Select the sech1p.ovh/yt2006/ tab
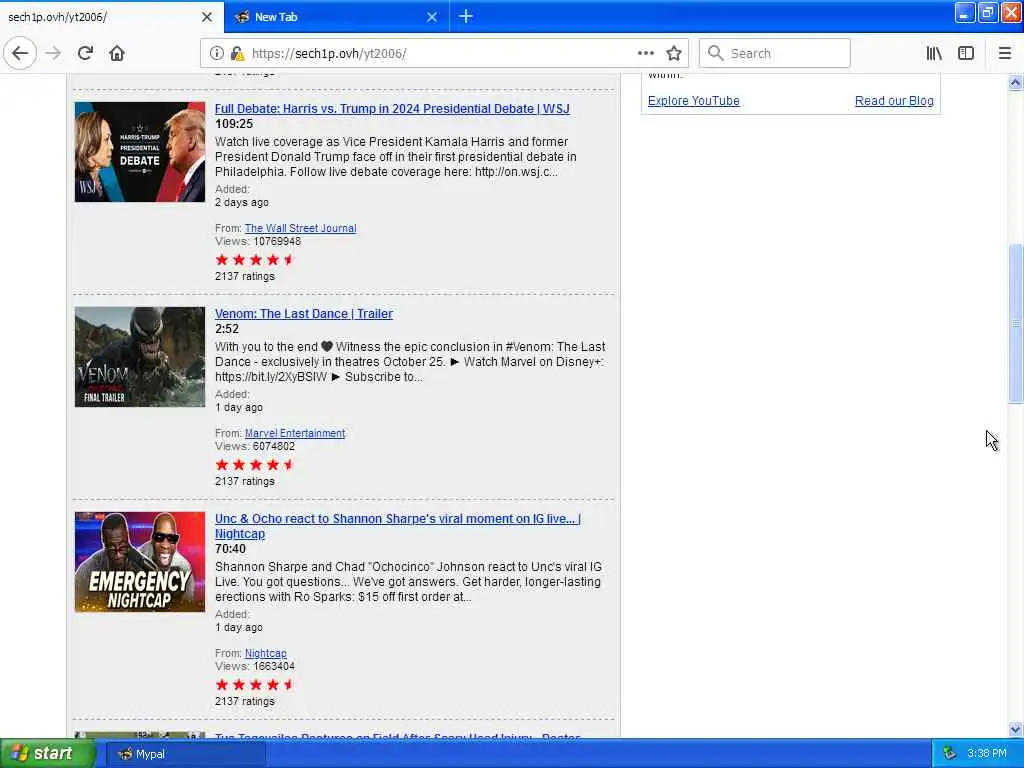Image resolution: width=1024 pixels, height=768 pixels. (112, 17)
